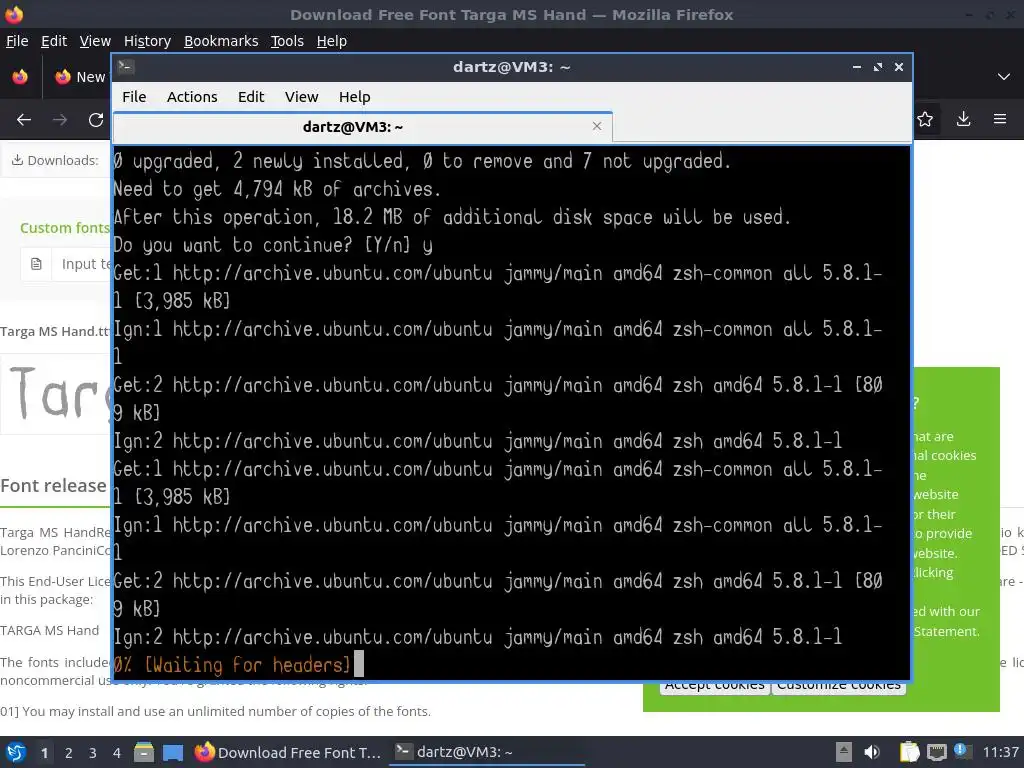The height and width of the screenshot is (768, 1024).
Task: Bookmark this page with the star icon
Action: coord(925,119)
